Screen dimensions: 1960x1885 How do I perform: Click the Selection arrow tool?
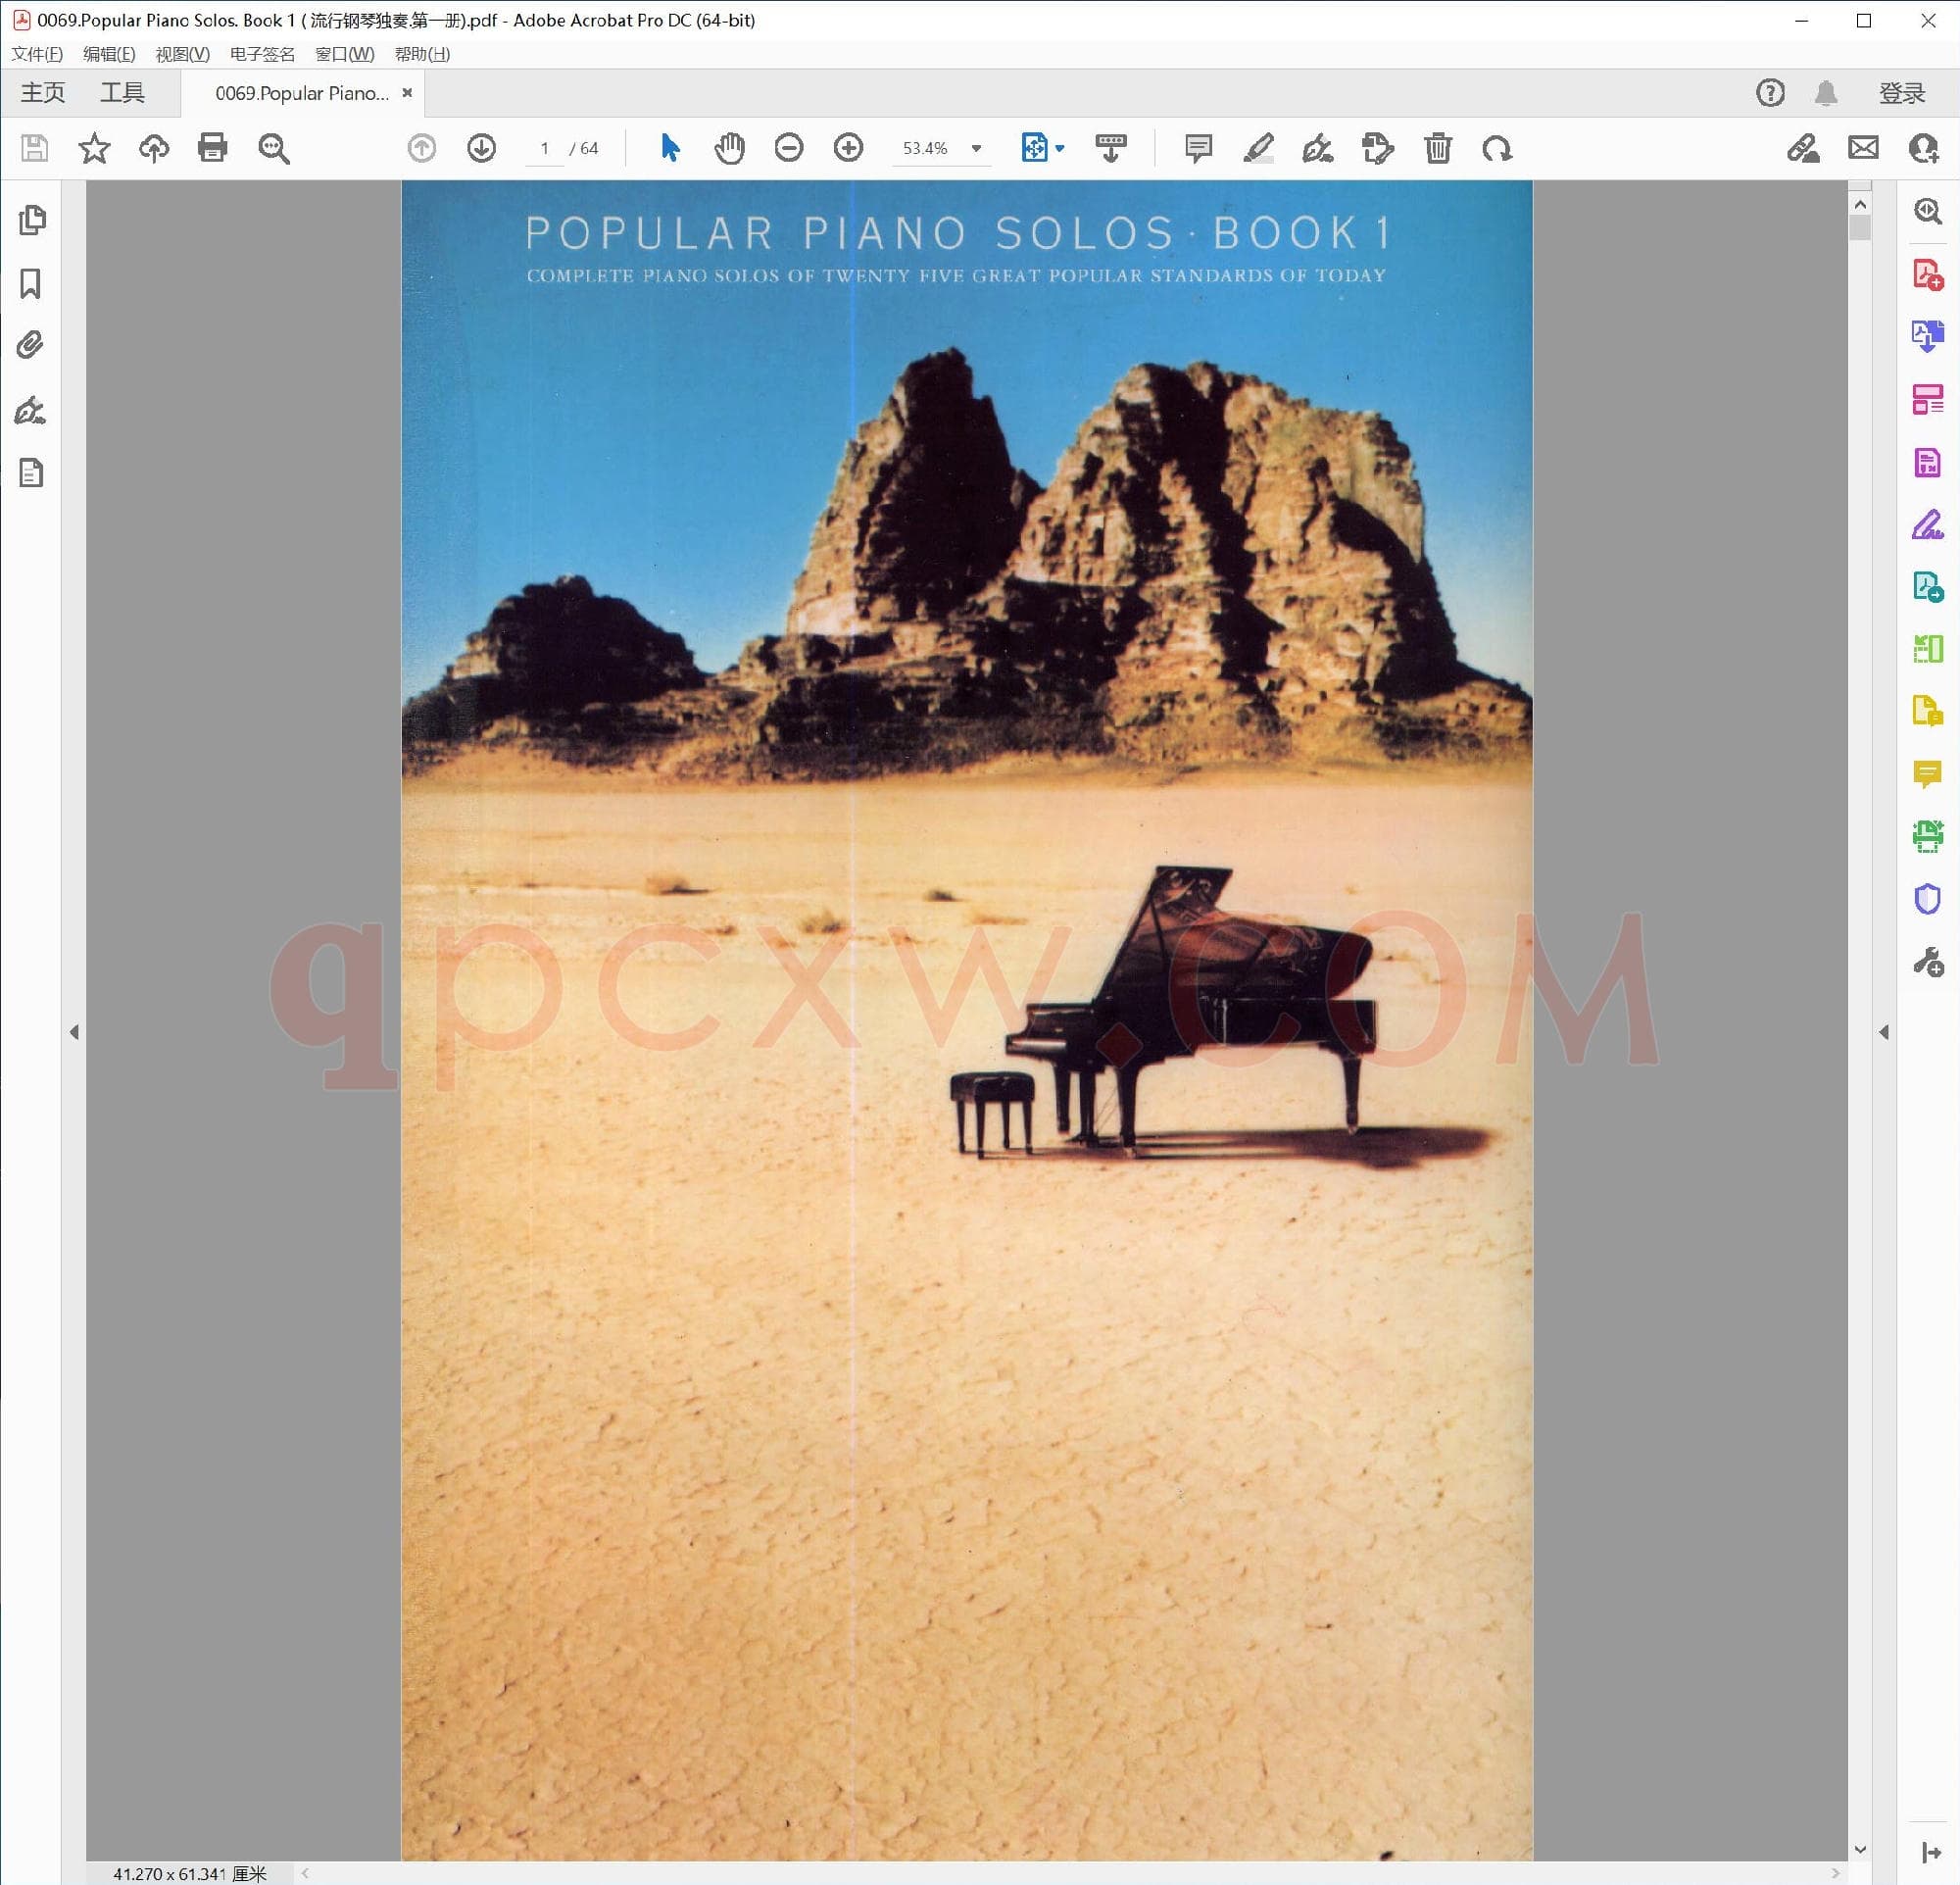point(670,148)
